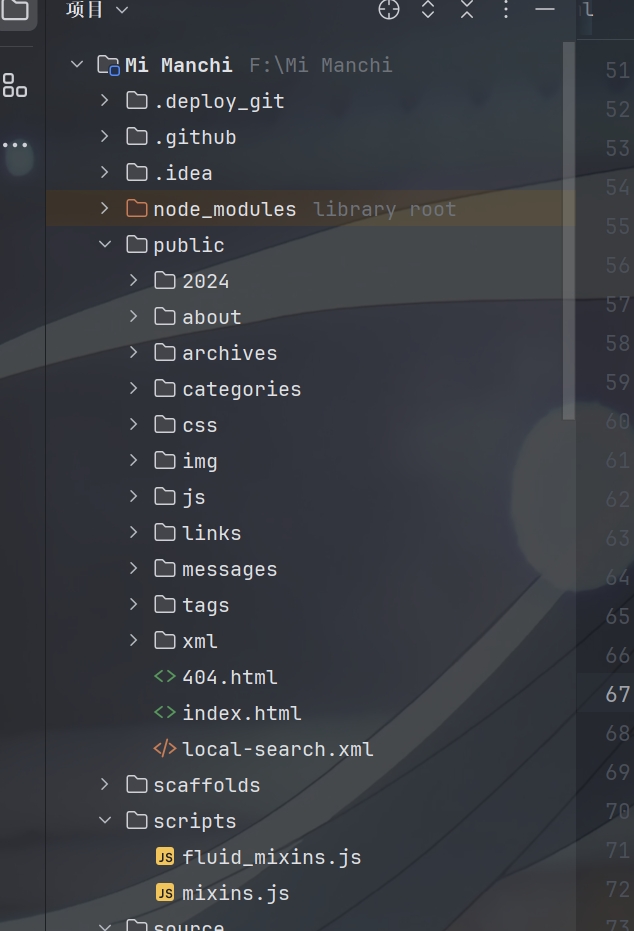Open local-search.xml in the tree
The image size is (634, 931).
click(x=277, y=749)
